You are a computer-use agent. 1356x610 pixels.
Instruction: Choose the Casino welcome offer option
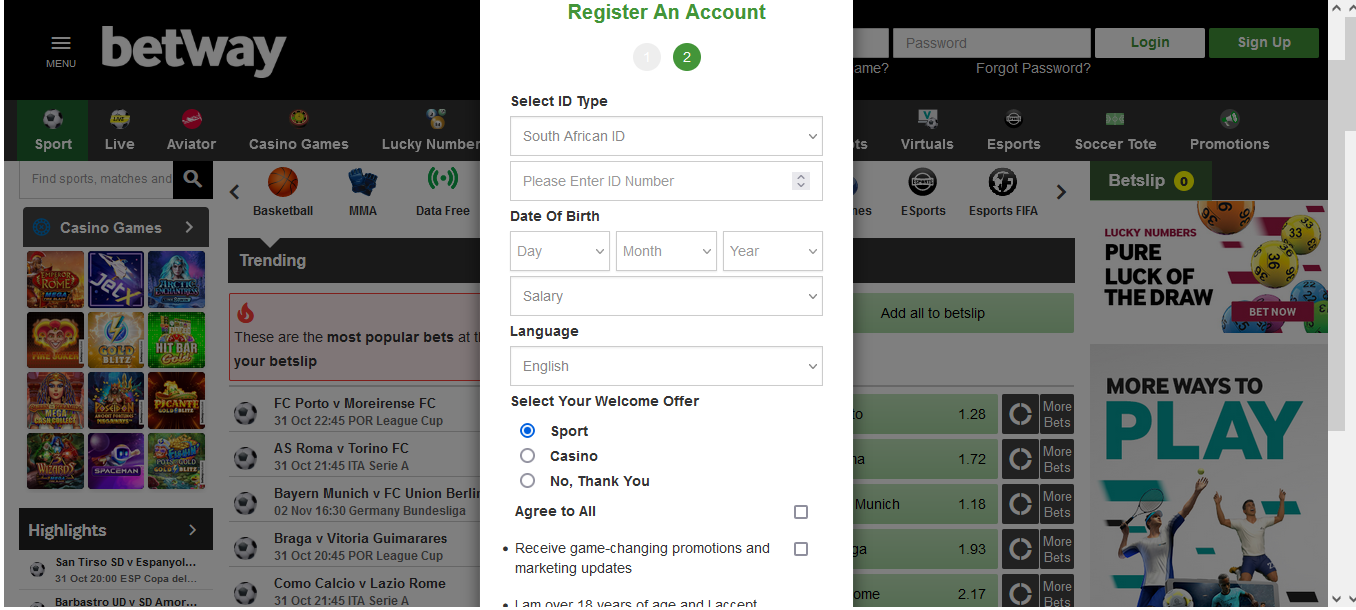pyautogui.click(x=527, y=455)
